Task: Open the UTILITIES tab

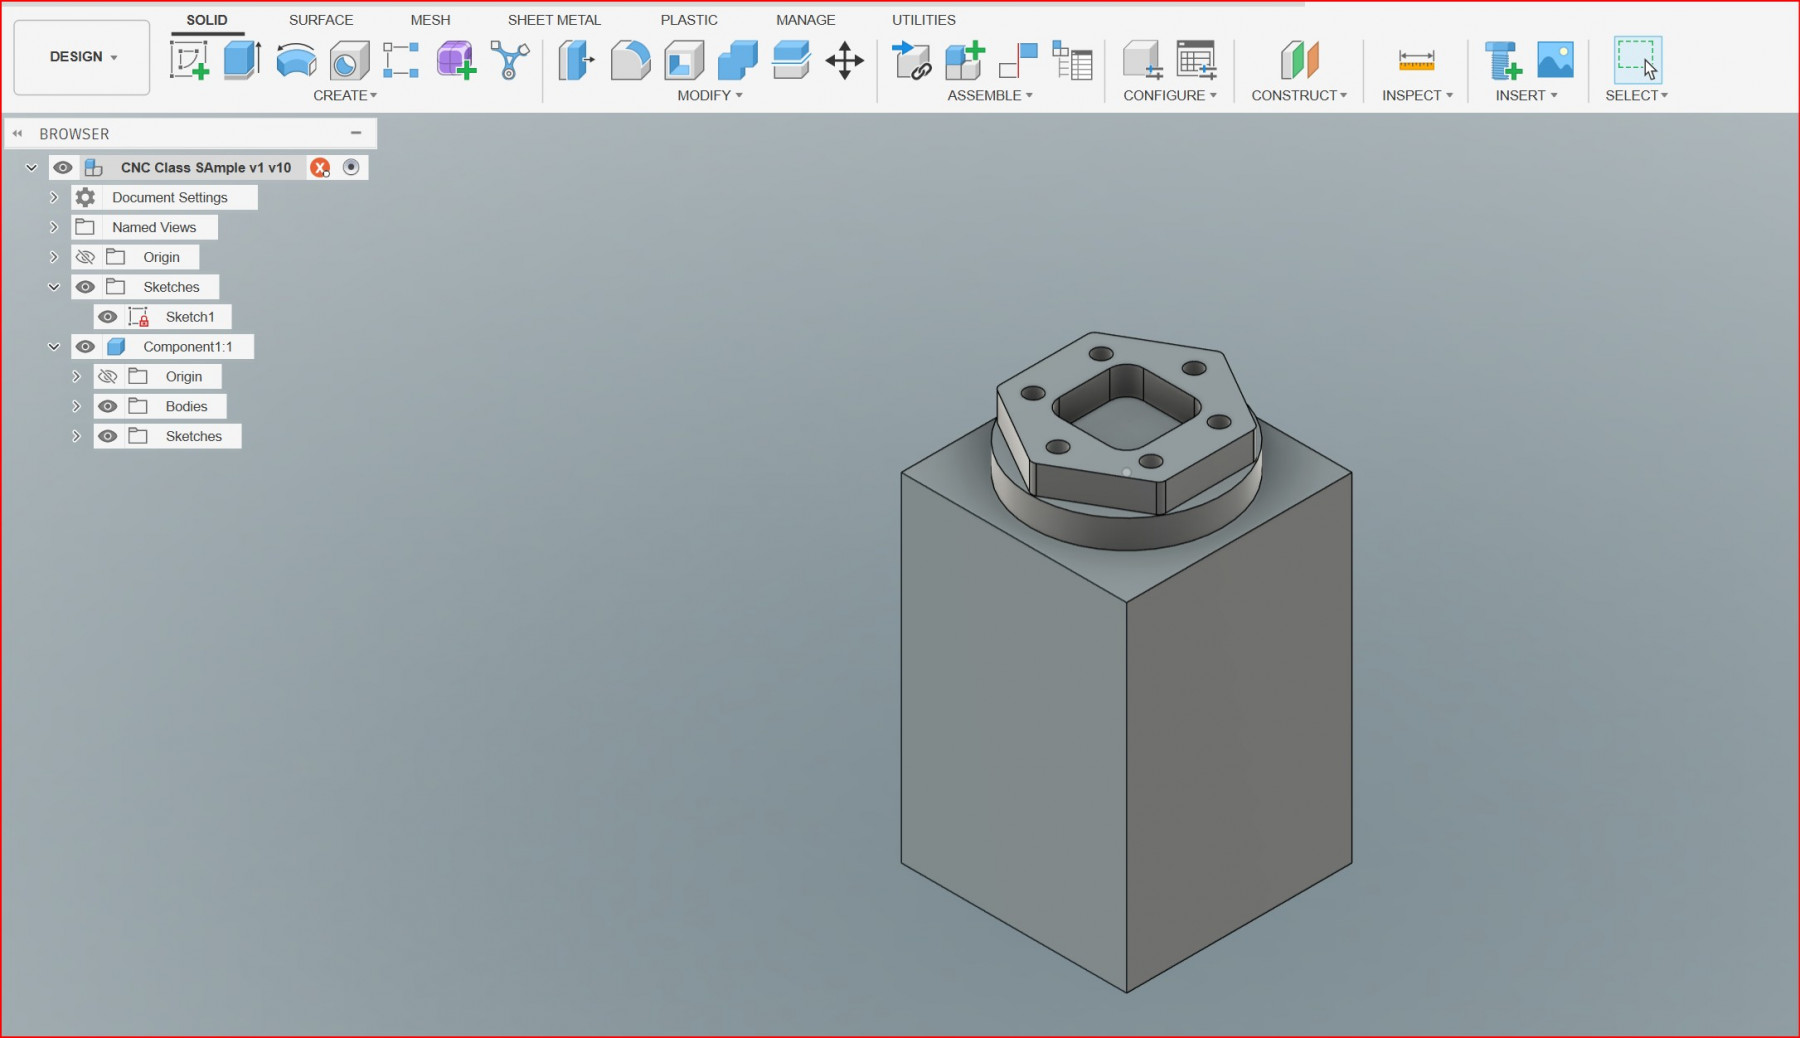Action: [x=924, y=20]
